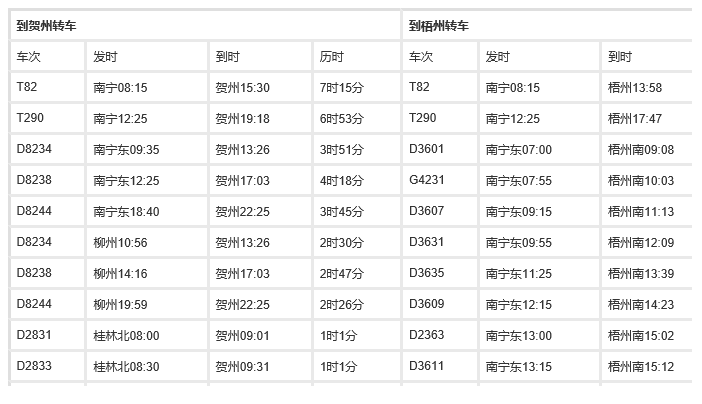The width and height of the screenshot is (702, 404).
Task: Click the 到梧州转车 table header
Action: [439, 25]
